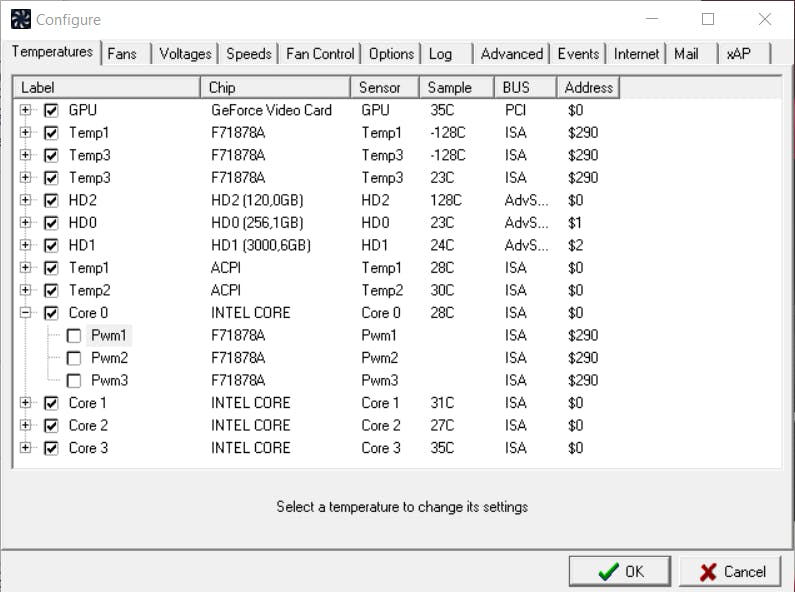Select the Core 1 row label

click(x=88, y=403)
